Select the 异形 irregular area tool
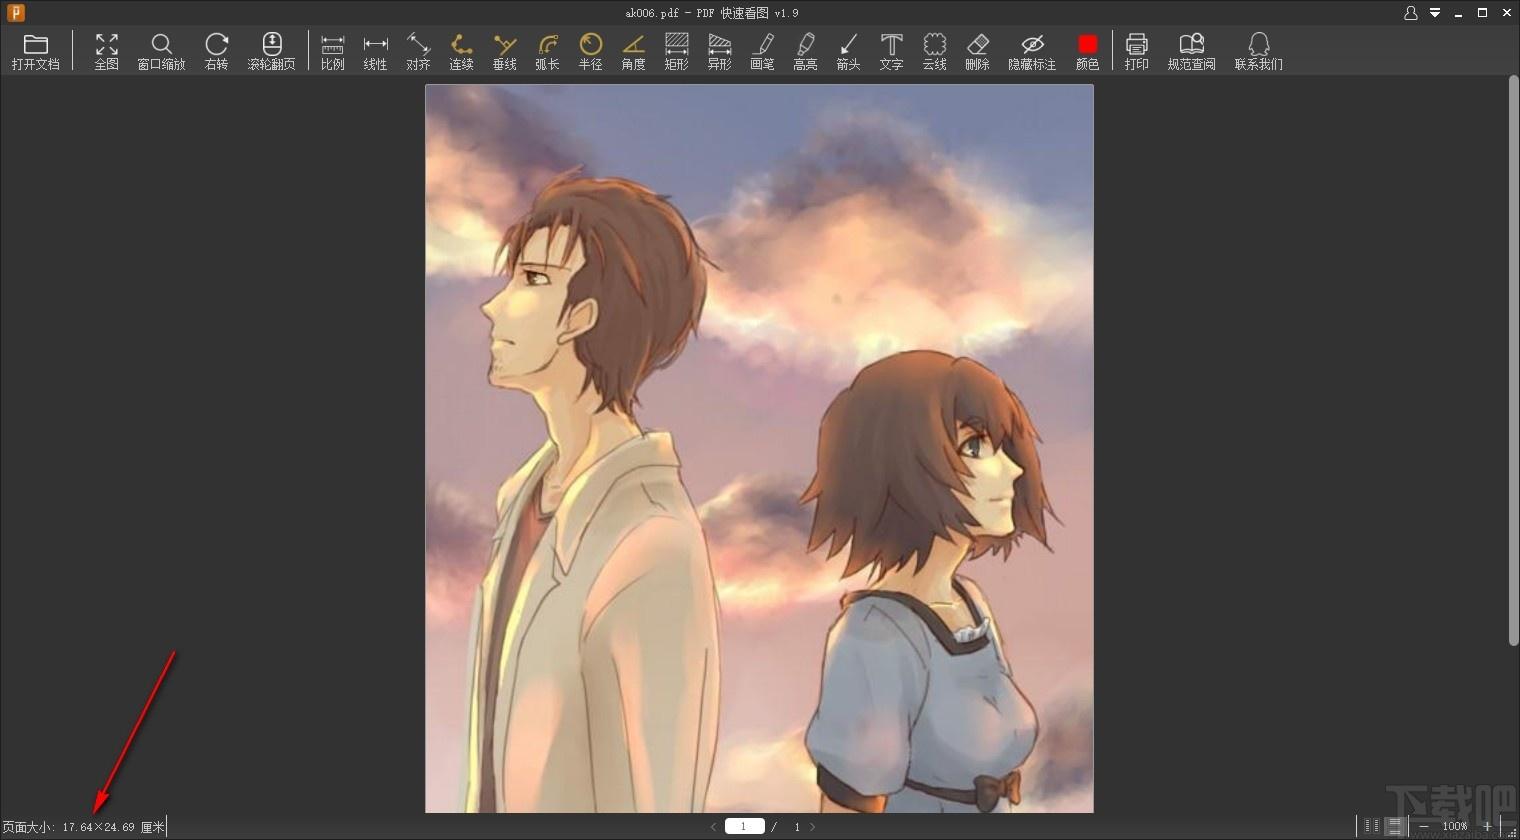 (719, 52)
